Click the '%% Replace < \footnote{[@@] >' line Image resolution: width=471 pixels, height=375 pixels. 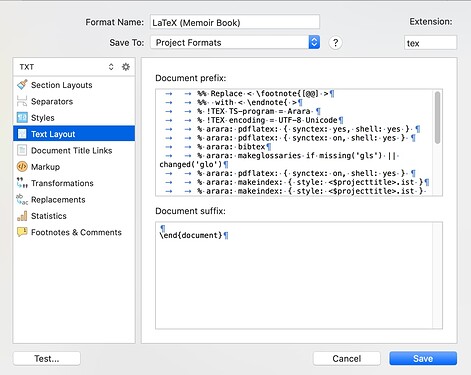[x=265, y=93]
